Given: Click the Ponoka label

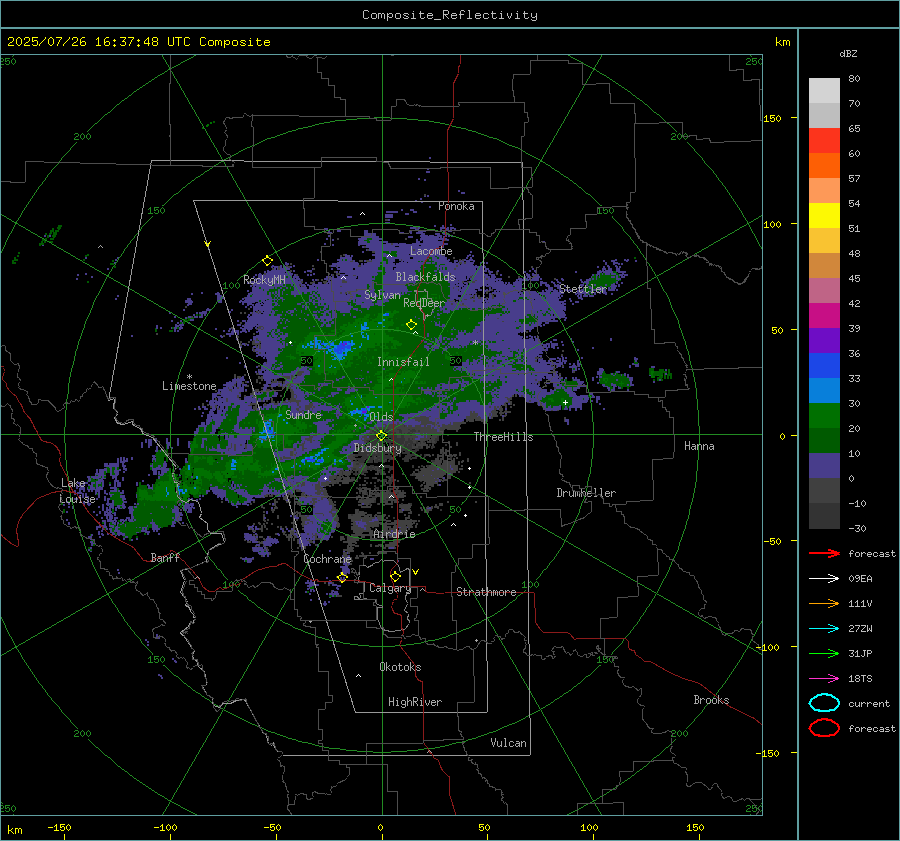Looking at the screenshot, I should pyautogui.click(x=456, y=206).
